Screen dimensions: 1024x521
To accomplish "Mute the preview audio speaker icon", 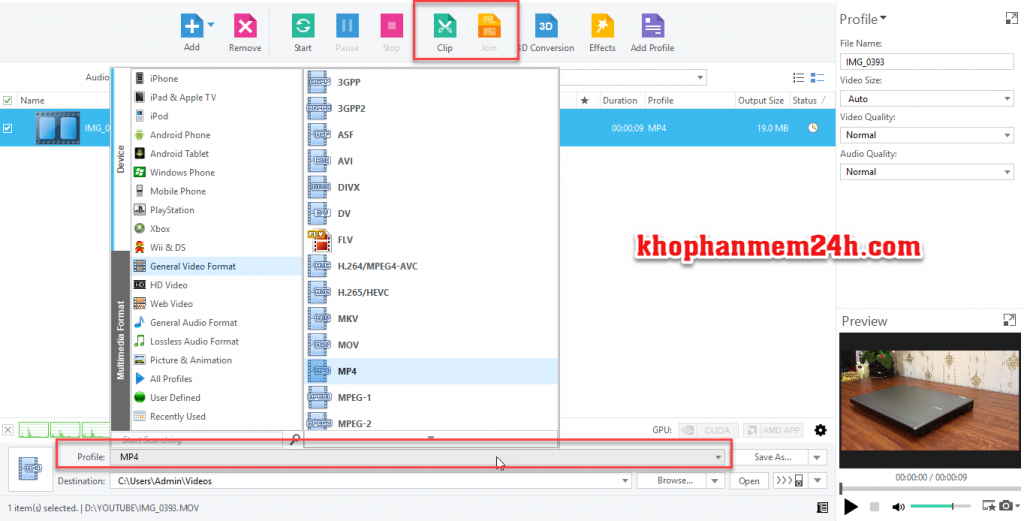I will pyautogui.click(x=898, y=507).
